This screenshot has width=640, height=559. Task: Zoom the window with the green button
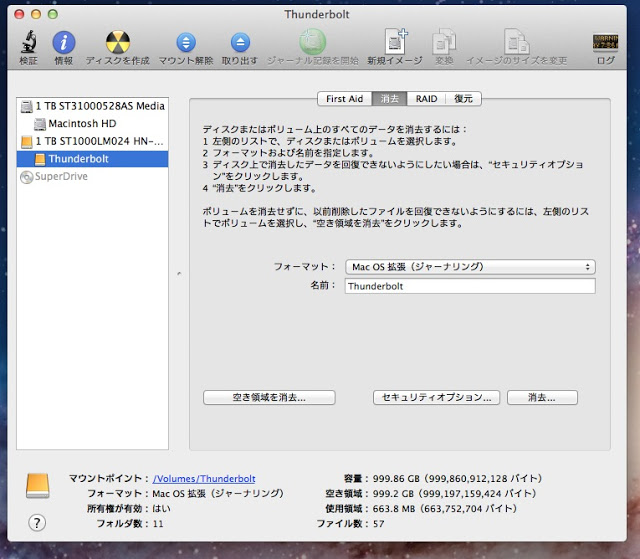(53, 14)
